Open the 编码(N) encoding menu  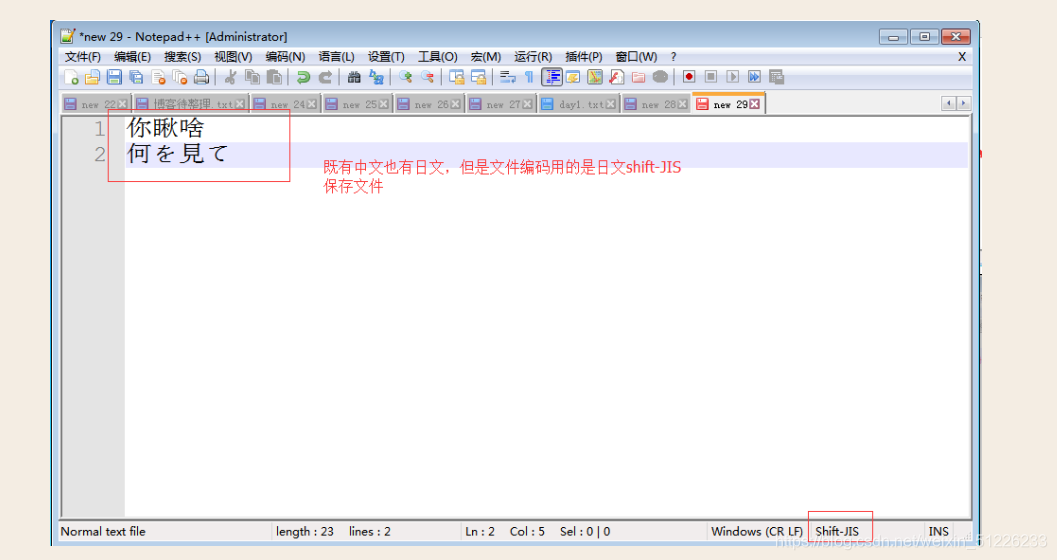coord(285,57)
